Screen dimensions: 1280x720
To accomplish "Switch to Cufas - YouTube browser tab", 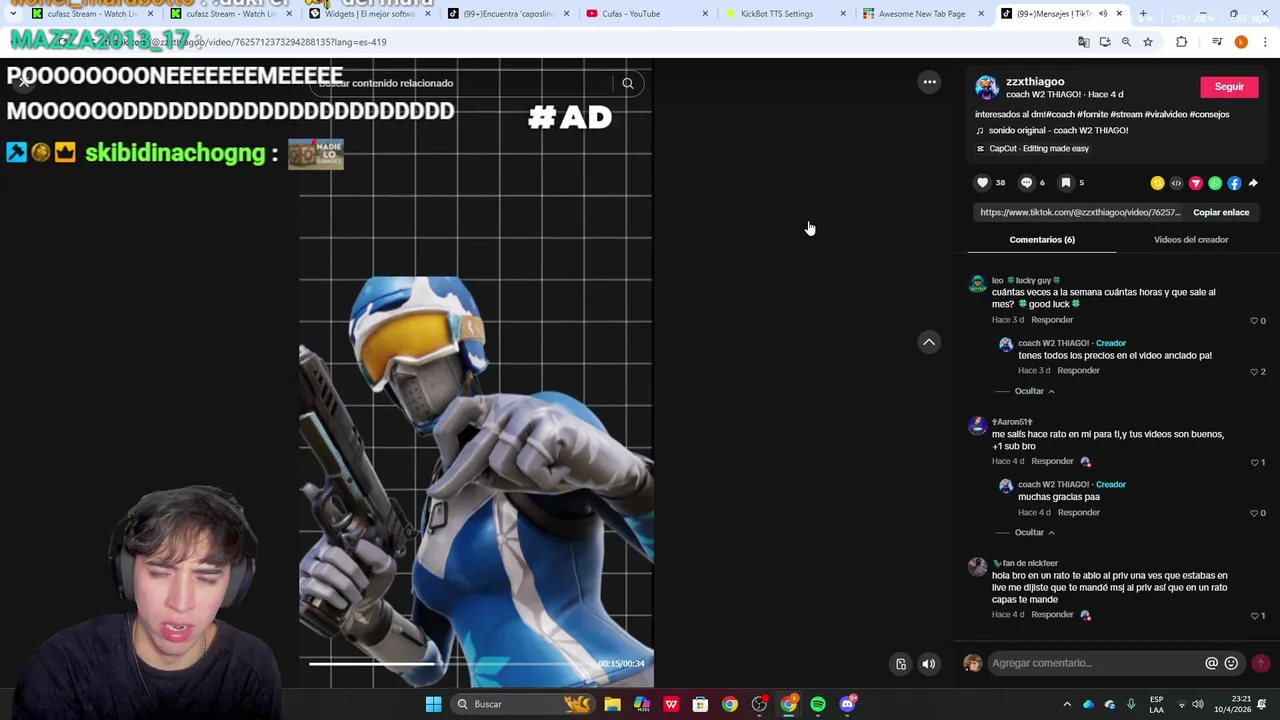I will tap(643, 14).
